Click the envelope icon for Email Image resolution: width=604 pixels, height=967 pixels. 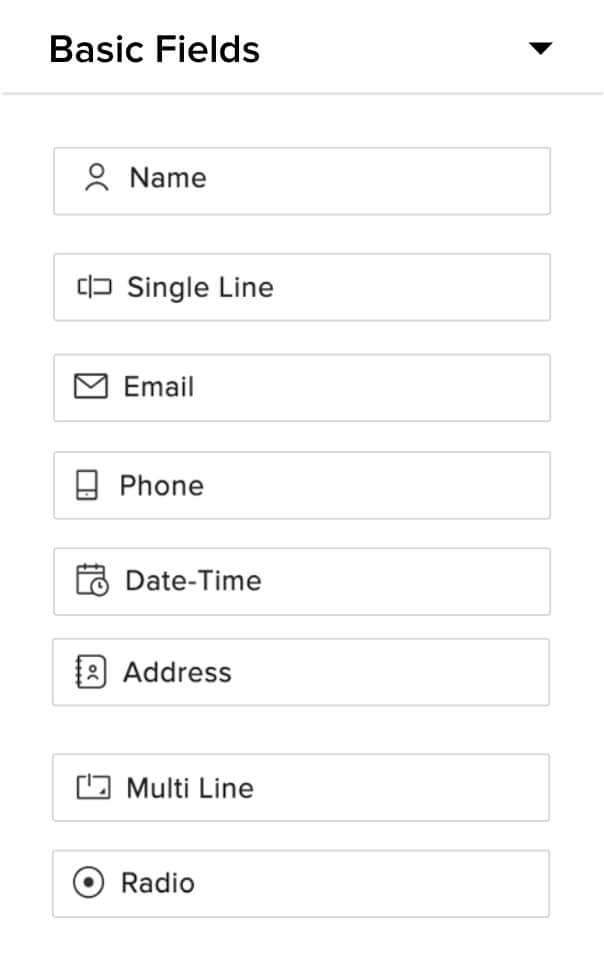[91, 387]
